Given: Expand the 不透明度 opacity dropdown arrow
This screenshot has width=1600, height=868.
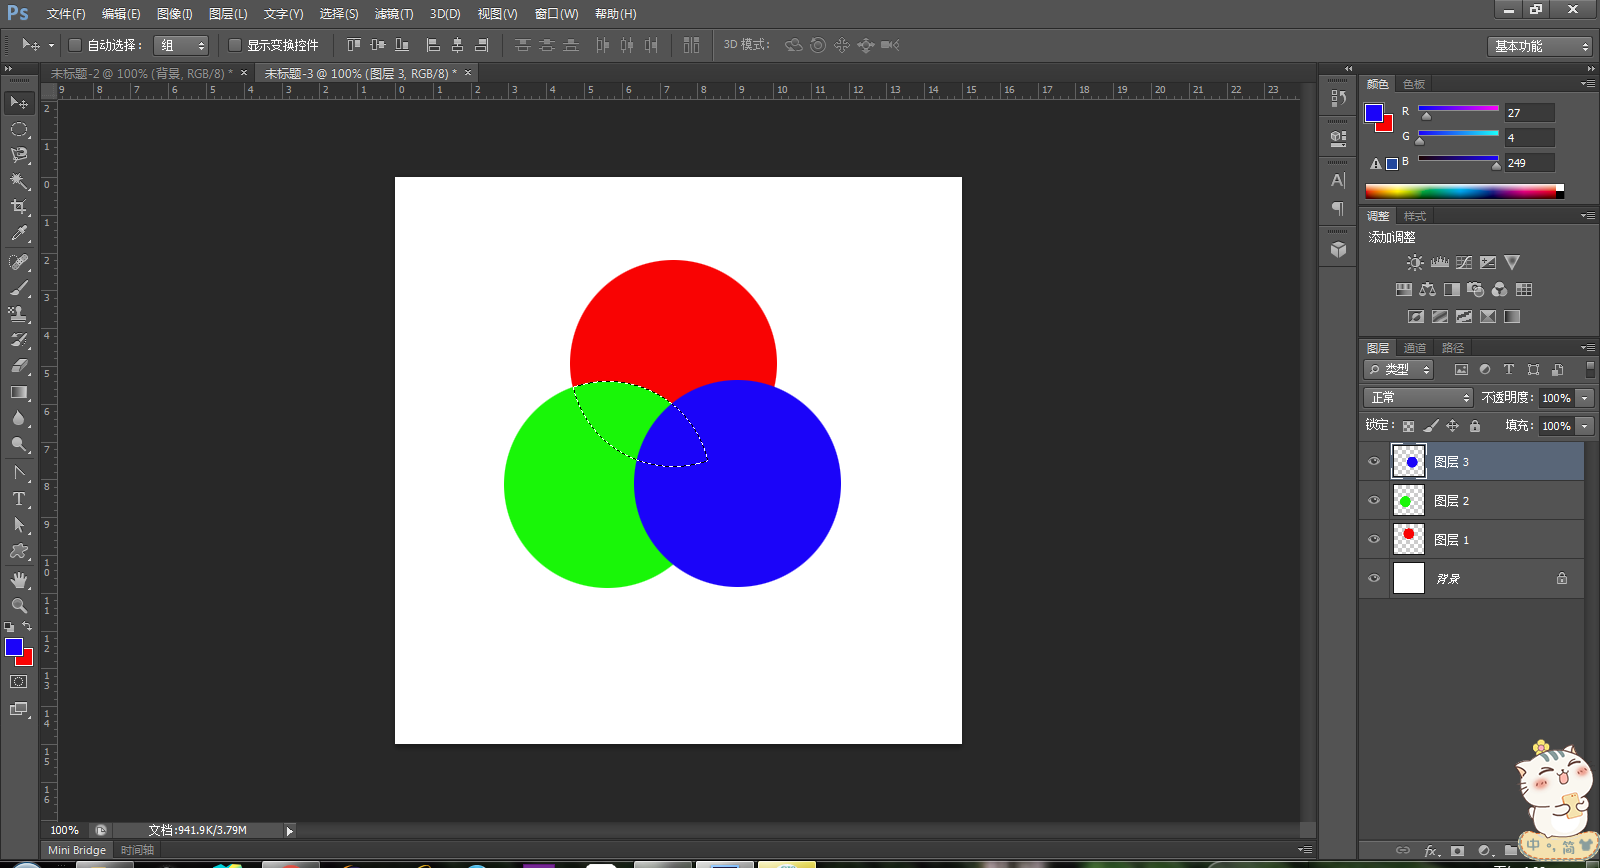Looking at the screenshot, I should [1585, 398].
